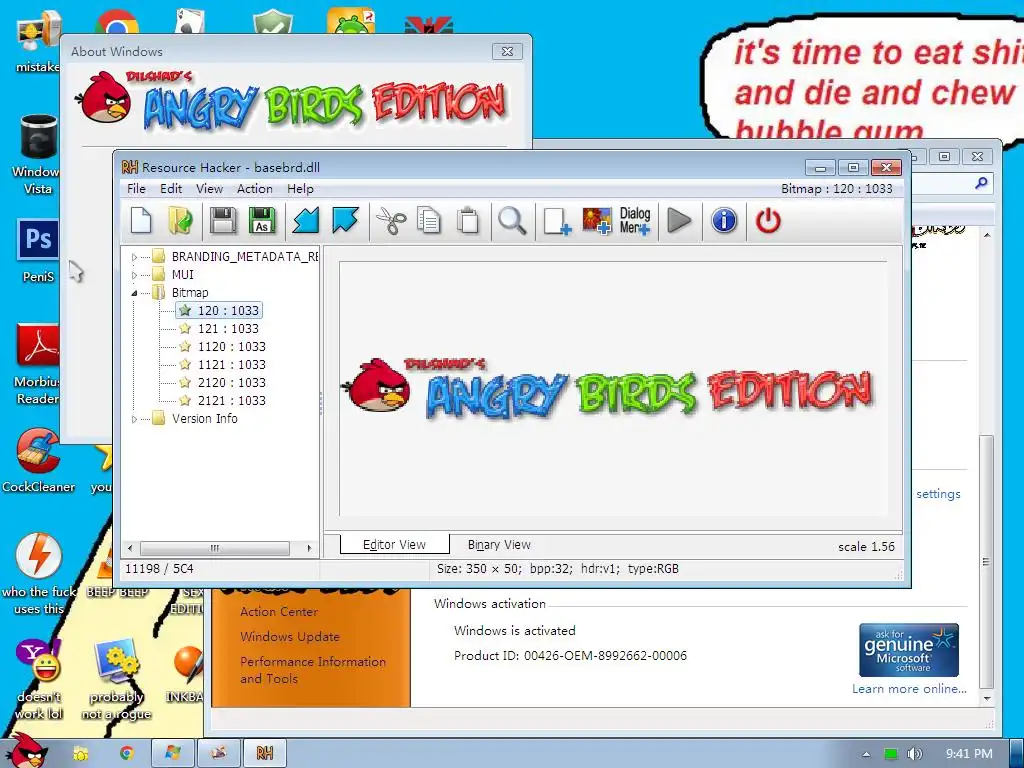Screen dimensions: 1024x768
Task: Click the Angry Bird Start button
Action: point(25,751)
